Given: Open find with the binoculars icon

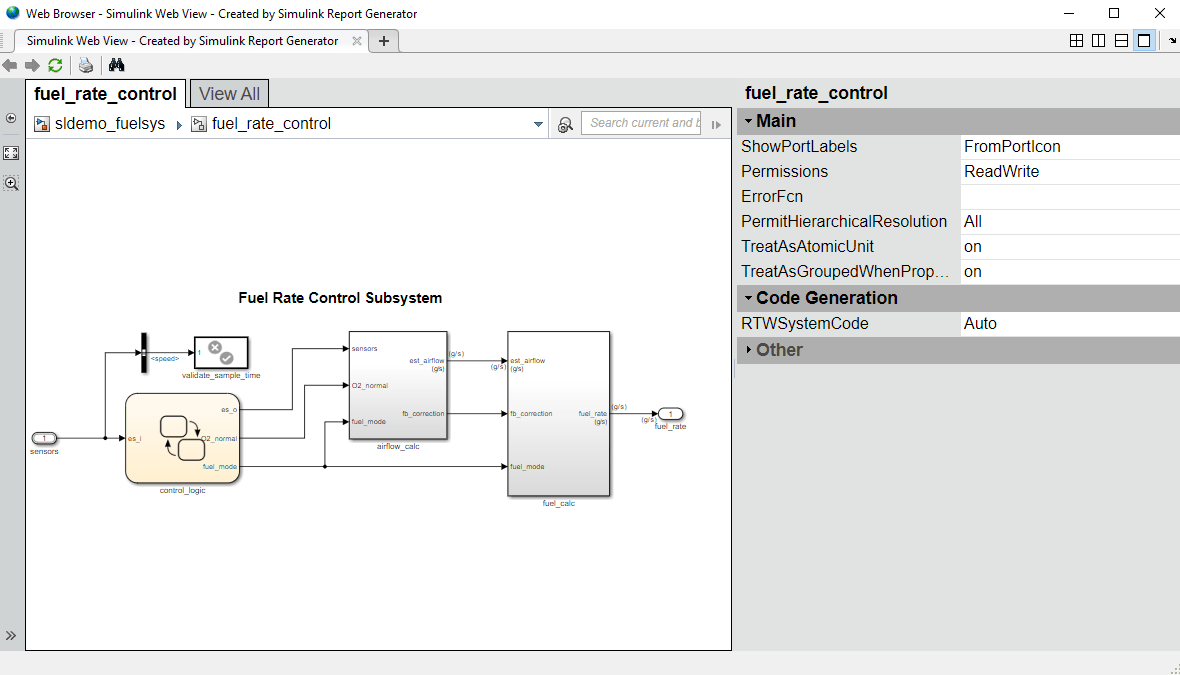Looking at the screenshot, I should pos(116,65).
